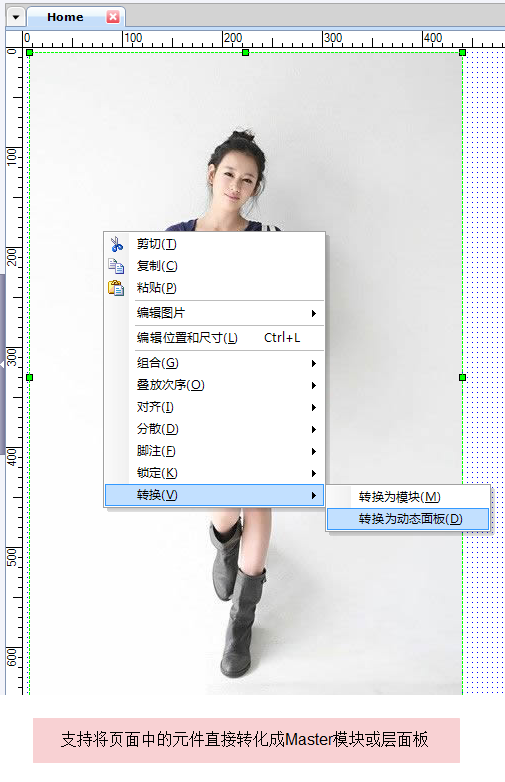The image size is (505, 782).
Task: Click the left-middle green resize handle
Action: 29,378
